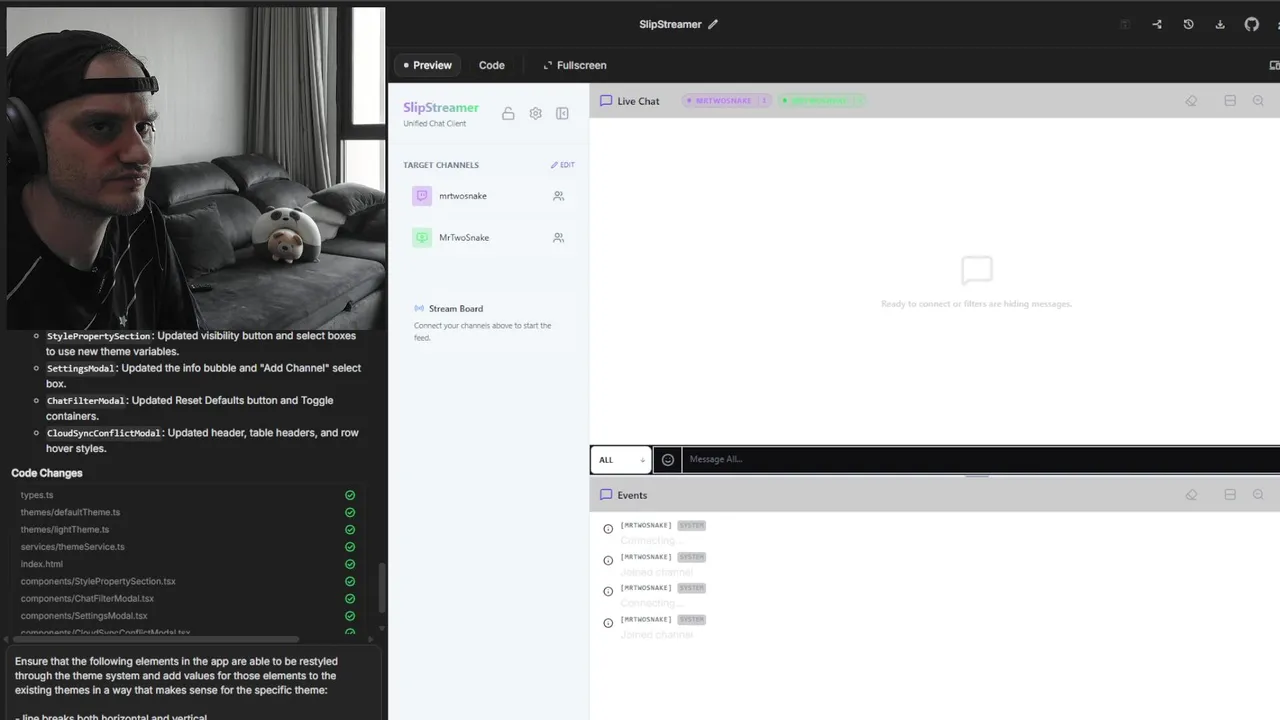Click SYSTEM badge on first event
This screenshot has width=1280, height=720.
click(x=691, y=526)
